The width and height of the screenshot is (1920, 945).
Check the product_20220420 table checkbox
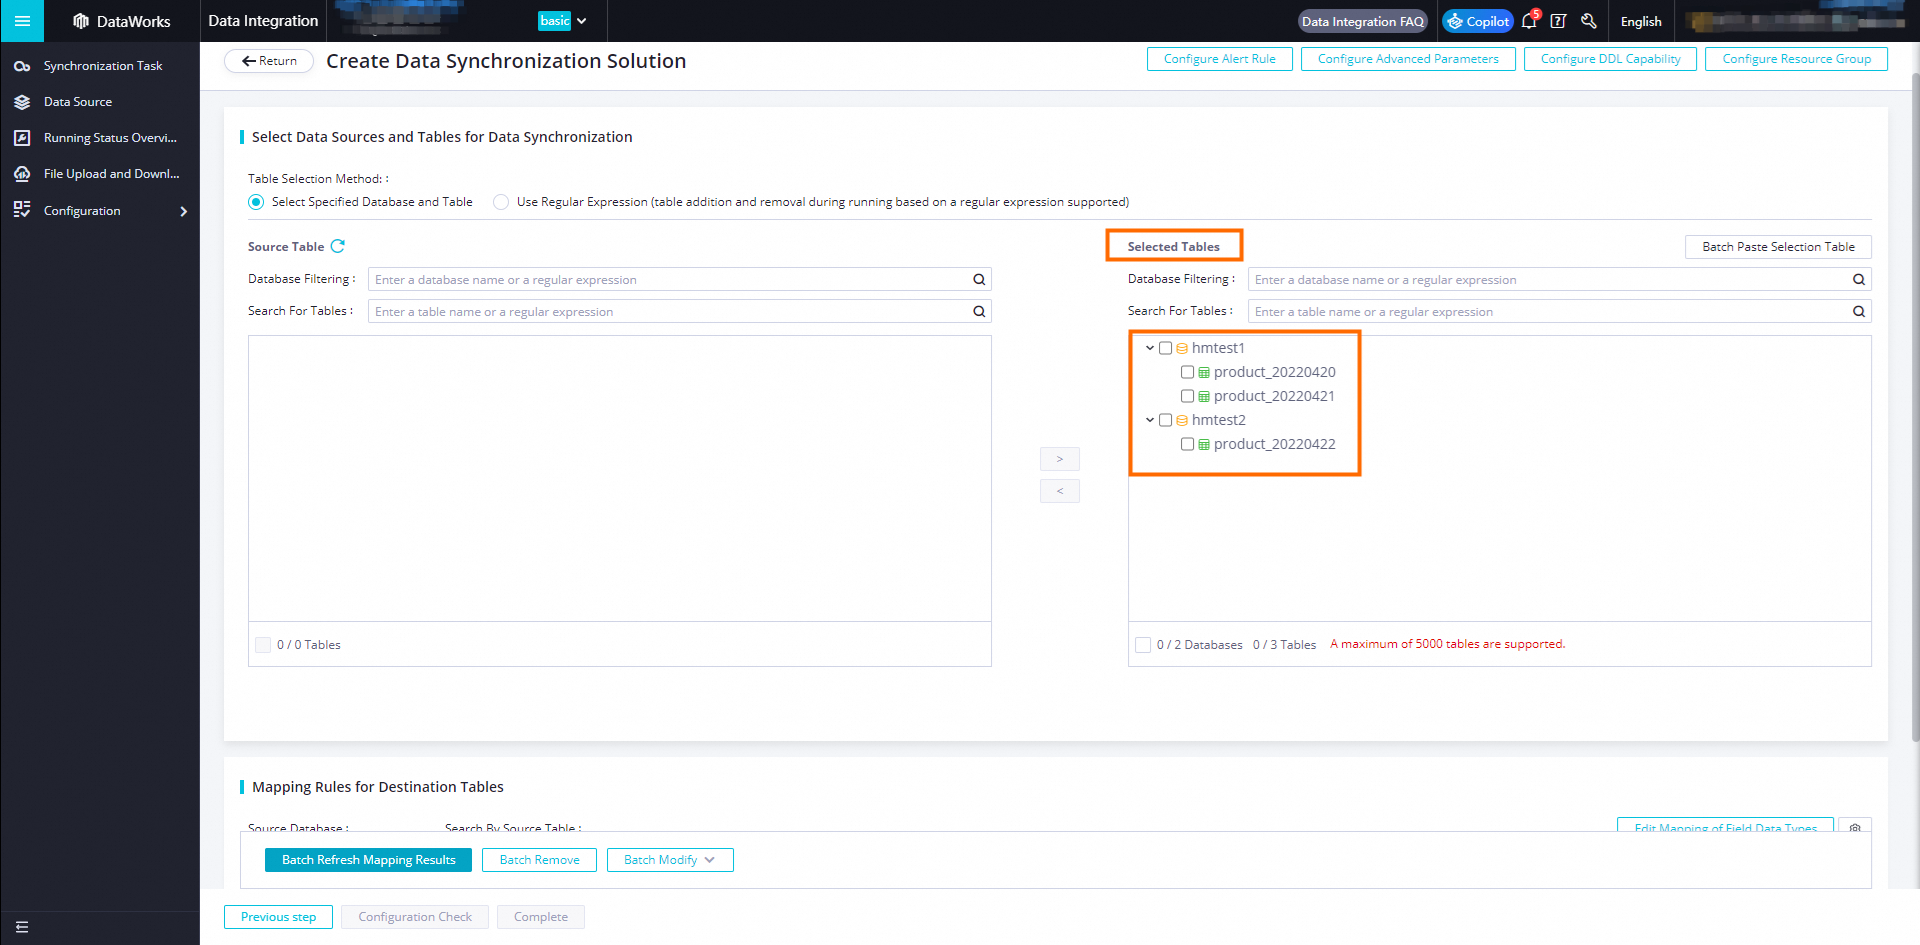click(x=1187, y=372)
